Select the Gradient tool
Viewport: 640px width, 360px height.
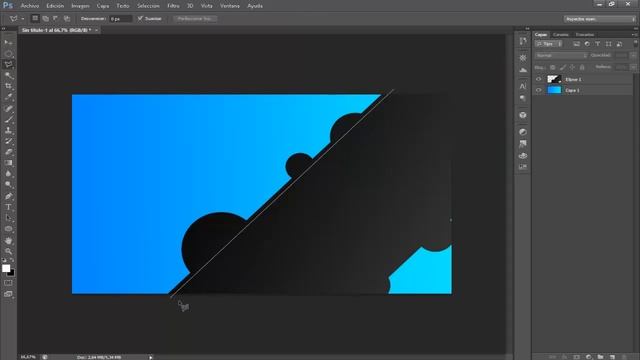[x=8, y=163]
